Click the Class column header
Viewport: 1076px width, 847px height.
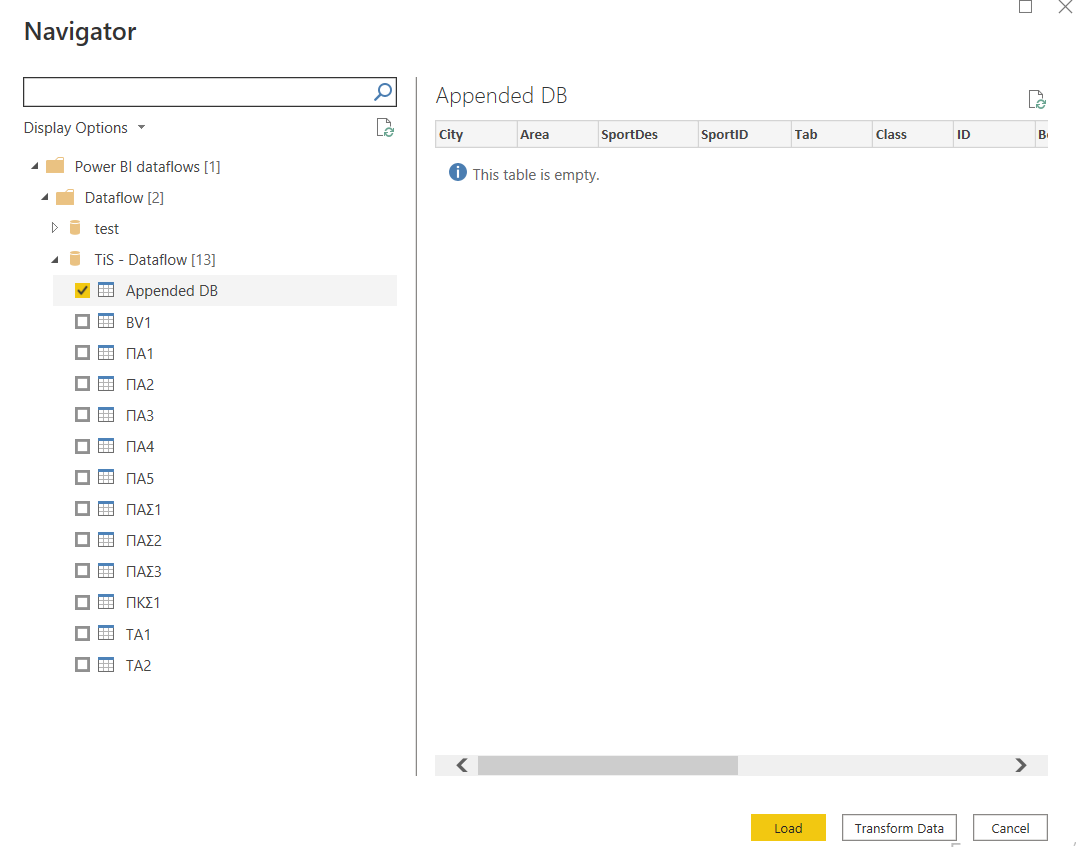click(913, 135)
